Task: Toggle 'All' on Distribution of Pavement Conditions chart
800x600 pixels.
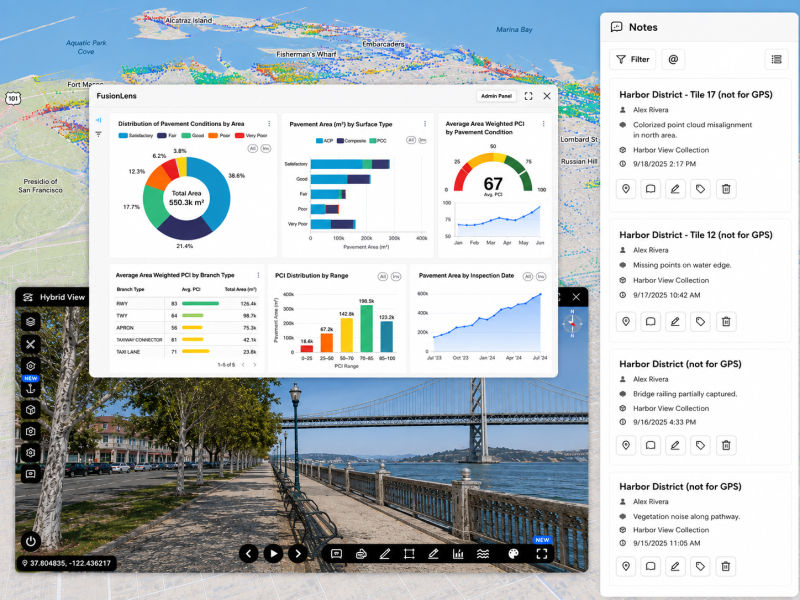Action: pyautogui.click(x=253, y=148)
